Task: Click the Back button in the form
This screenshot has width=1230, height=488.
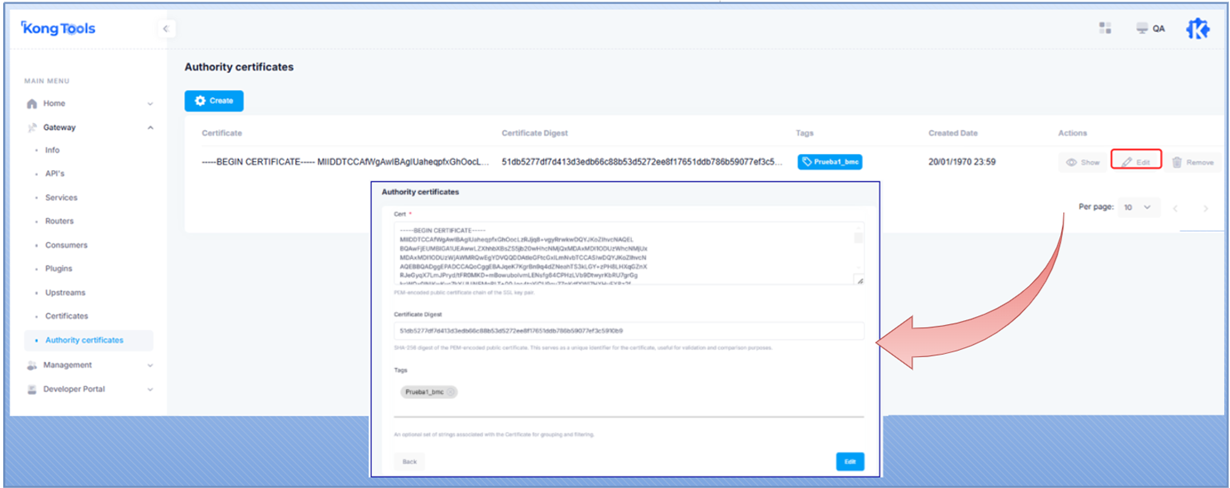Action: point(409,462)
